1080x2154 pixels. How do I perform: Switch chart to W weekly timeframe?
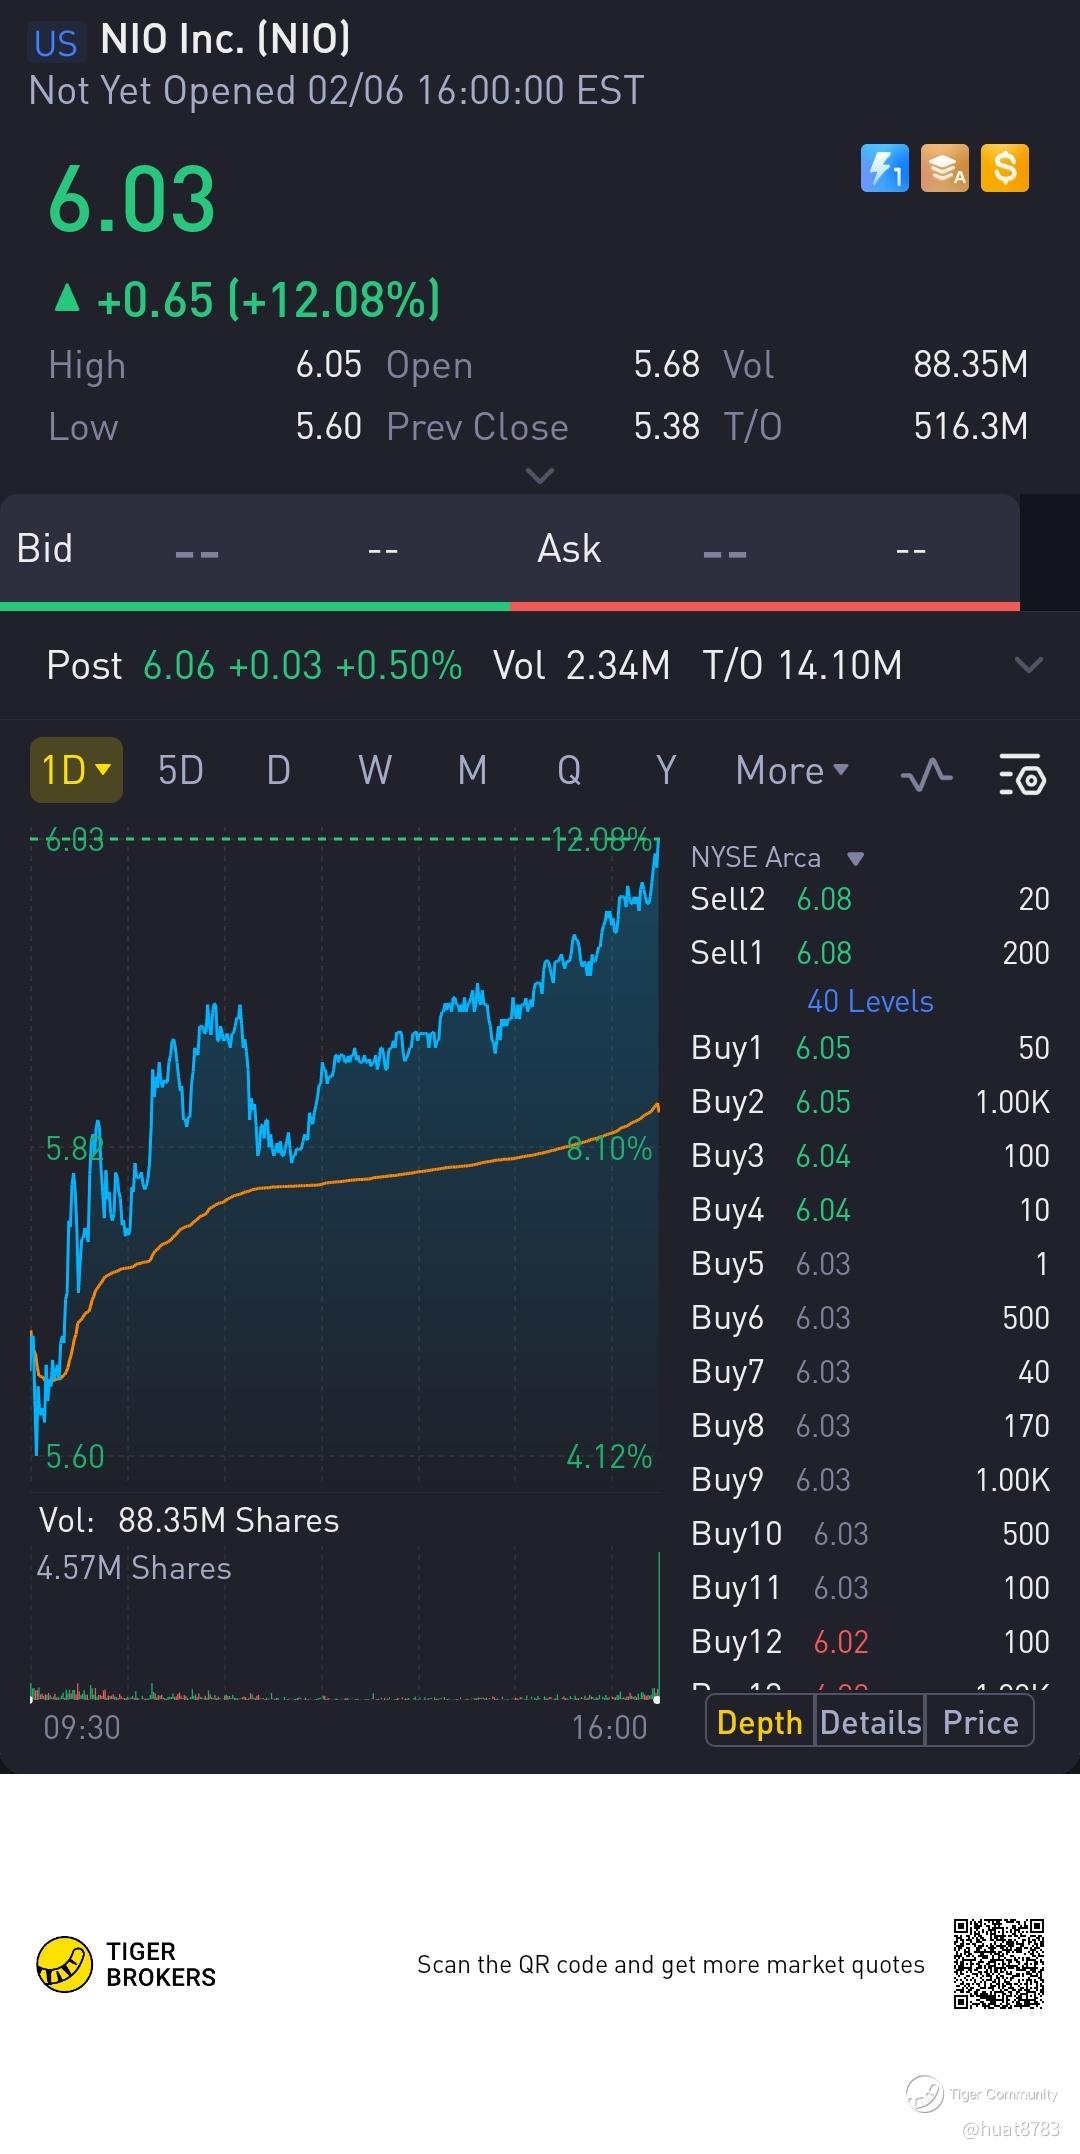[375, 770]
